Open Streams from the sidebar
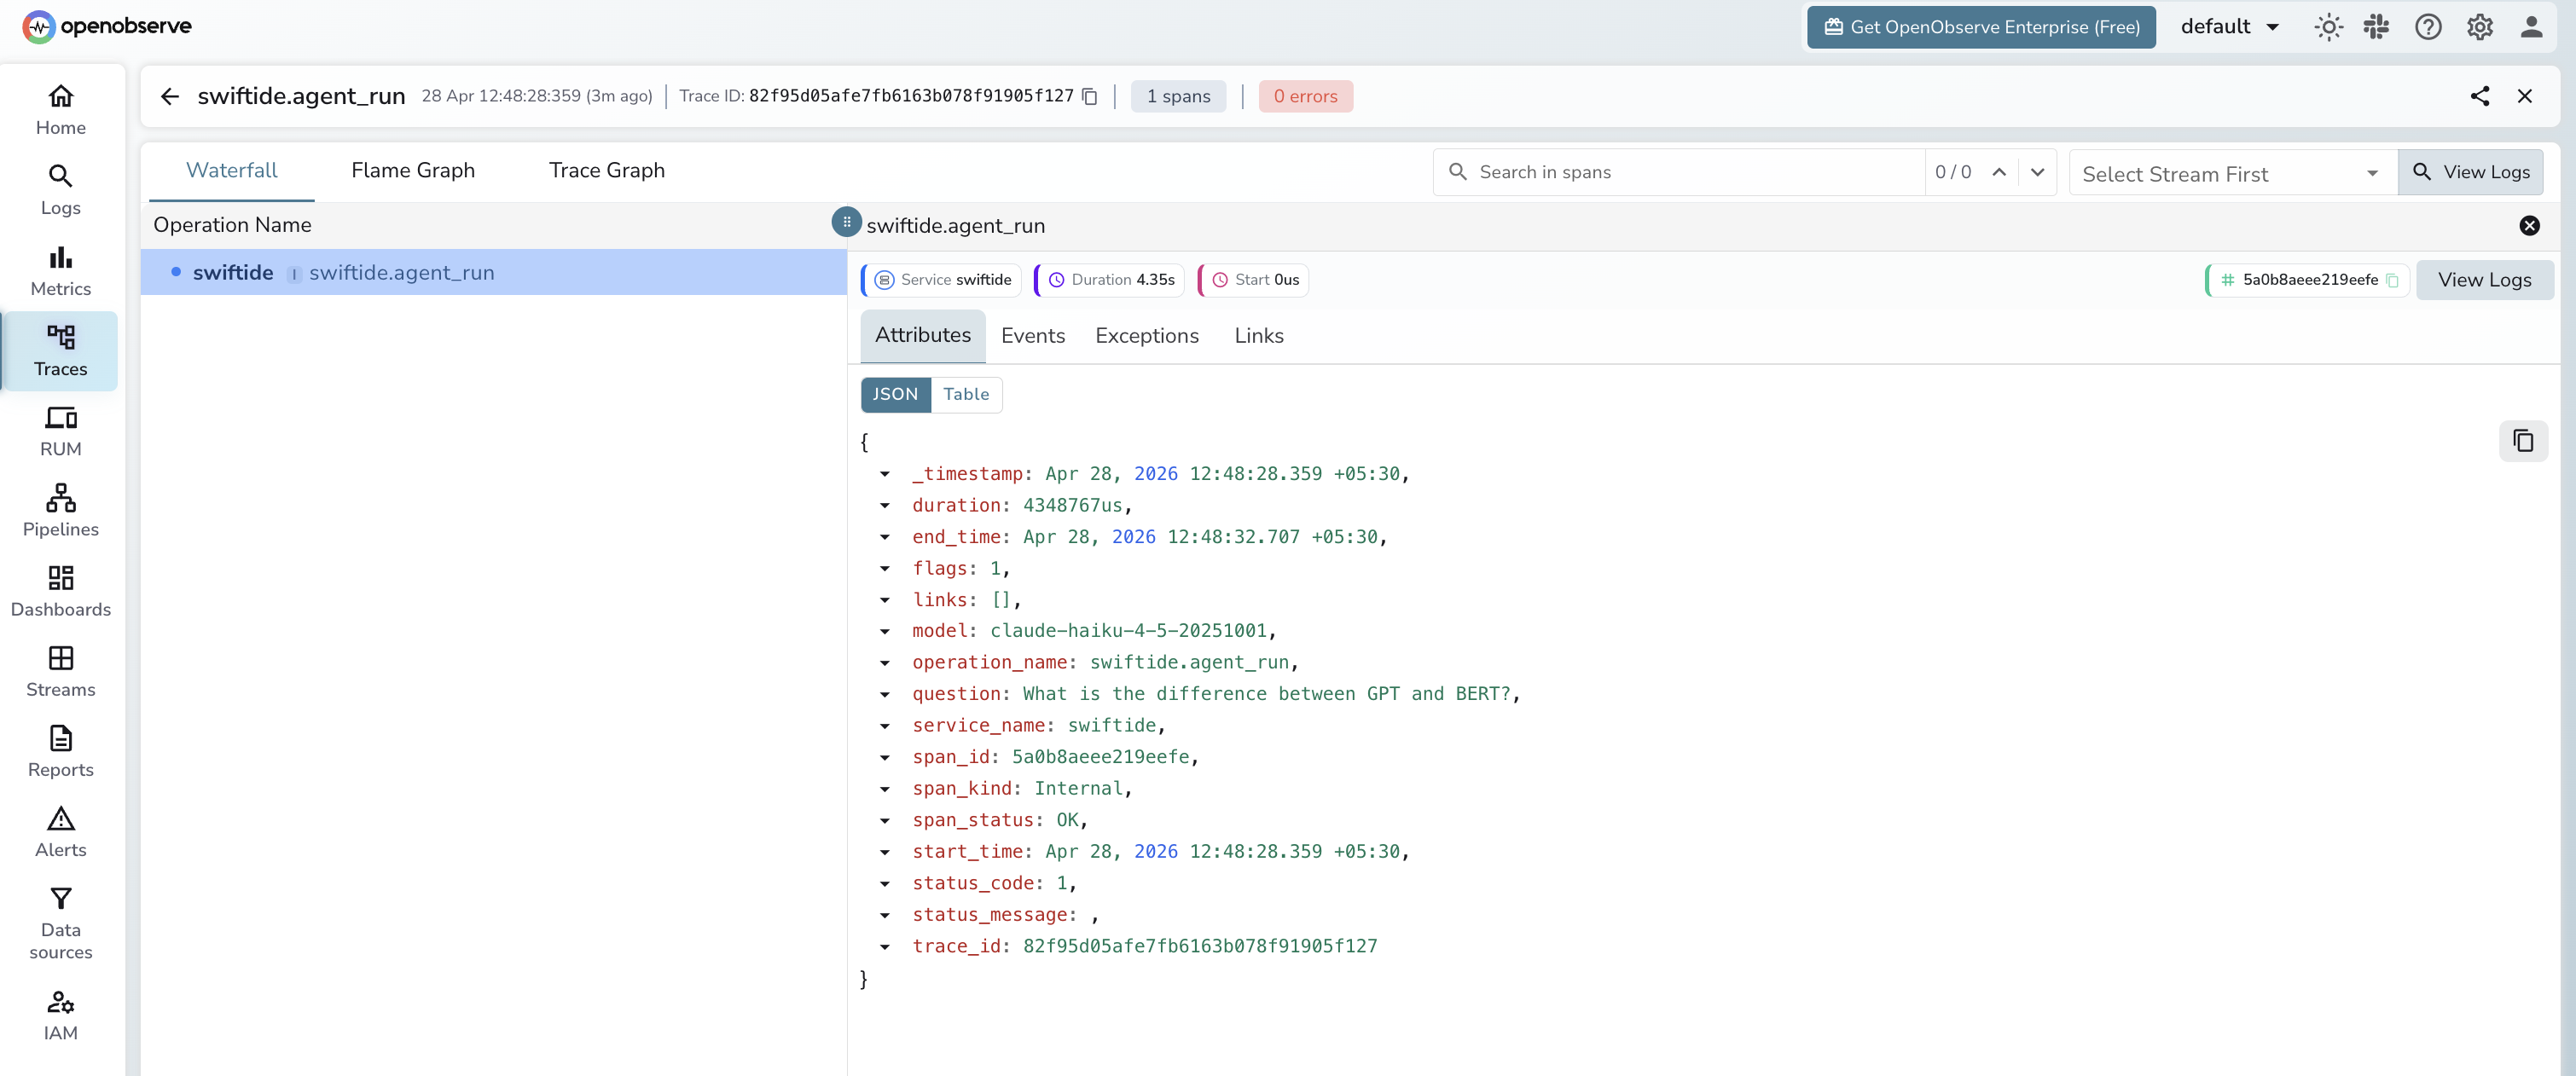This screenshot has height=1076, width=2576. [x=60, y=671]
